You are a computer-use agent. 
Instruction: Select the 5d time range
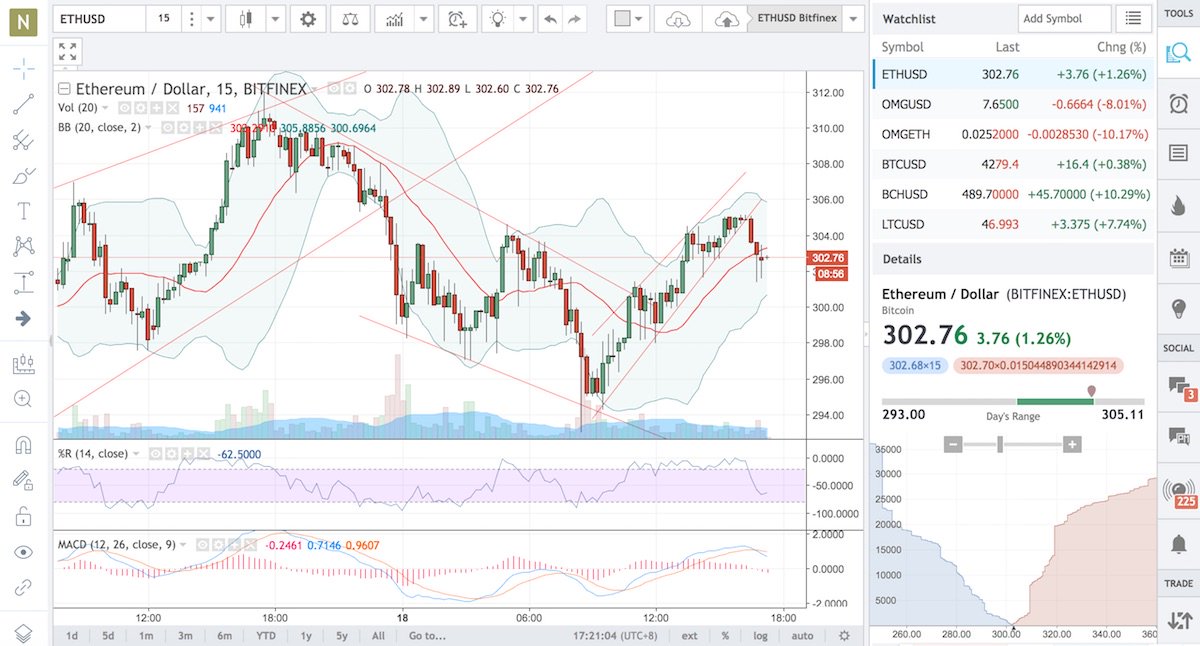pos(108,635)
